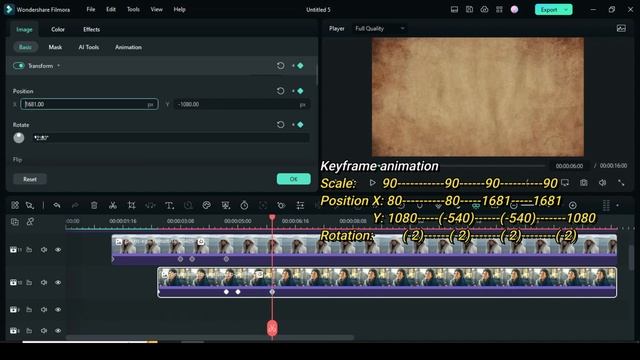Hide track 8 with its eye icon
This screenshot has width=640, height=360.
58,331
